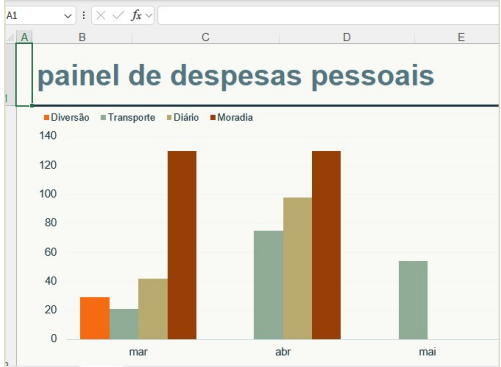Click the Moradia legend label
The height and width of the screenshot is (367, 501).
point(235,117)
